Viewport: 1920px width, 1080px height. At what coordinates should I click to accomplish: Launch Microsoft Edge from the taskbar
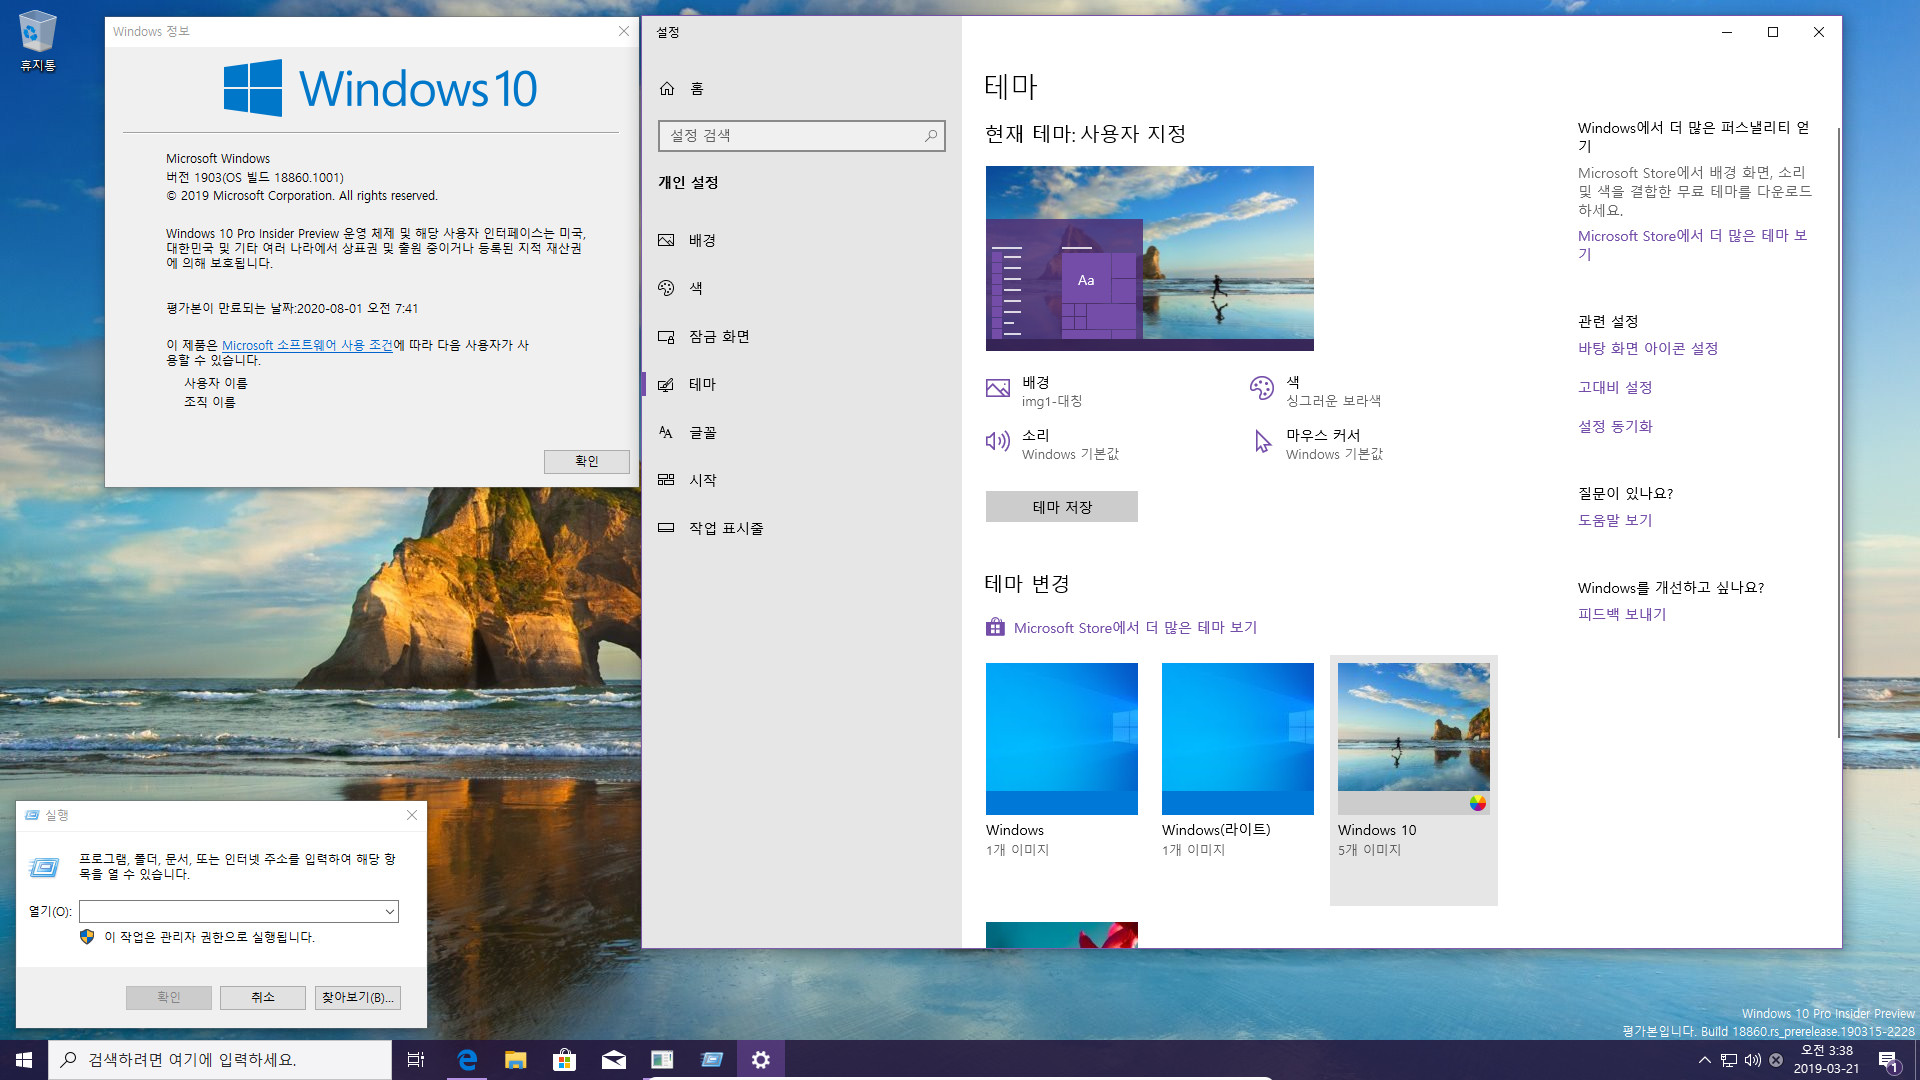(x=466, y=1060)
